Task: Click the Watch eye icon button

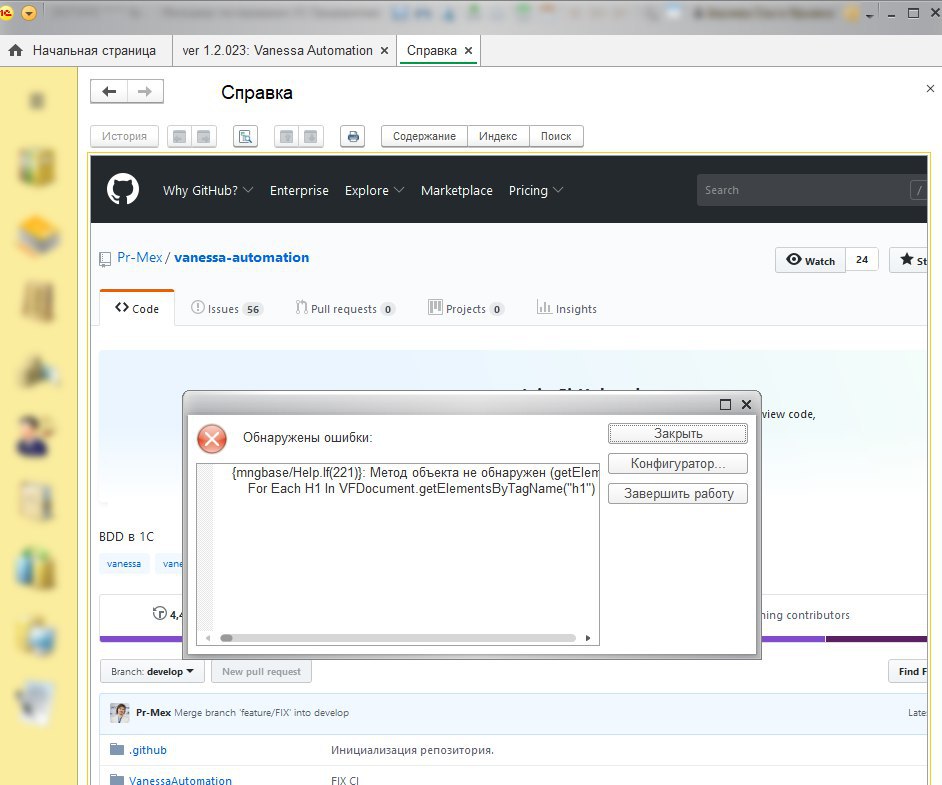Action: 810,260
